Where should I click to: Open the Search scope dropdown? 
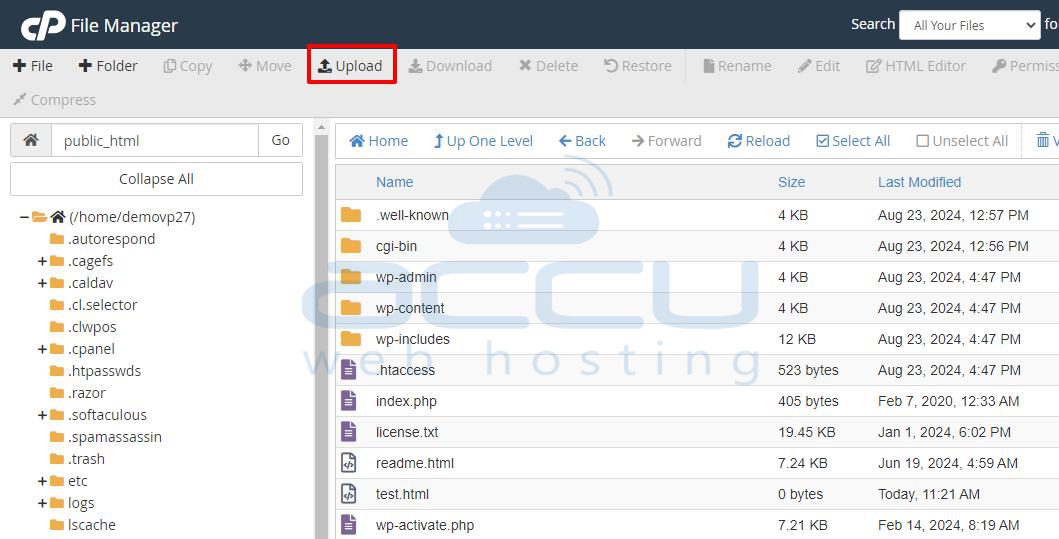point(970,25)
